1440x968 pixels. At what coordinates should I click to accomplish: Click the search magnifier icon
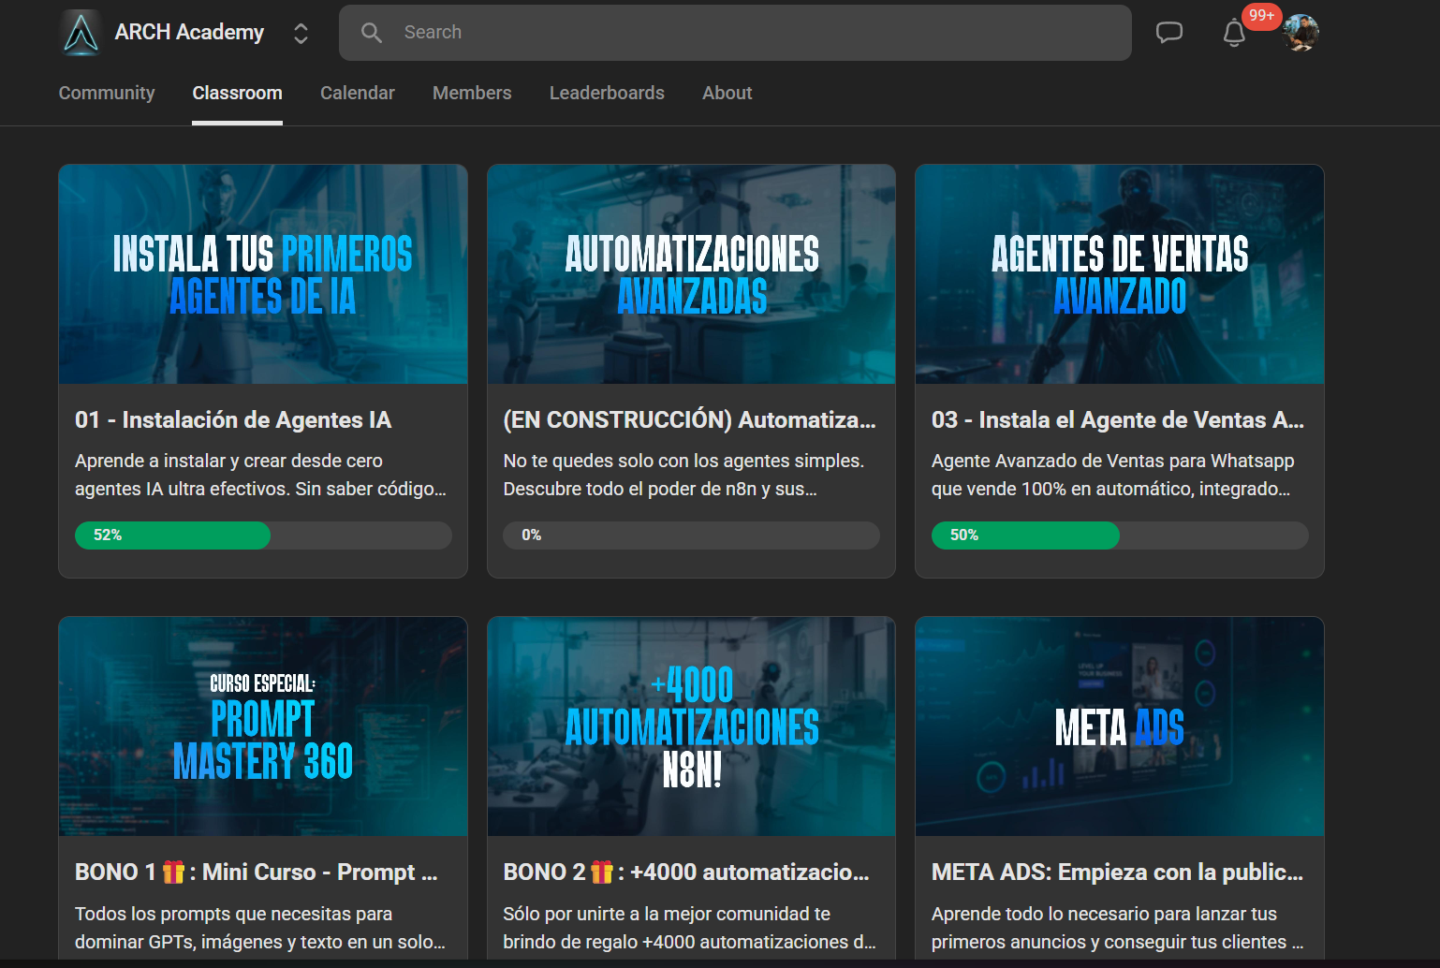pyautogui.click(x=371, y=33)
